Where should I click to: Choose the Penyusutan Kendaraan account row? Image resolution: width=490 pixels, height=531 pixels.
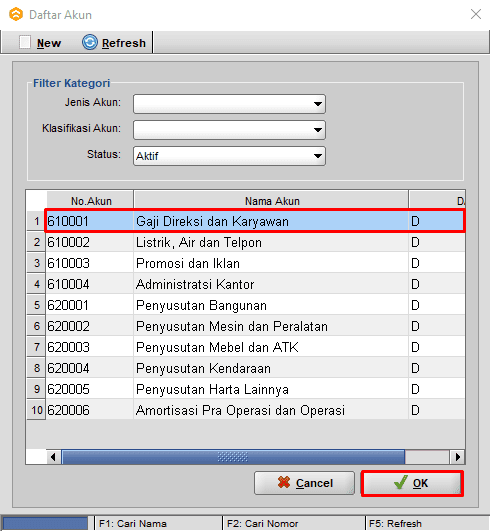point(255,368)
